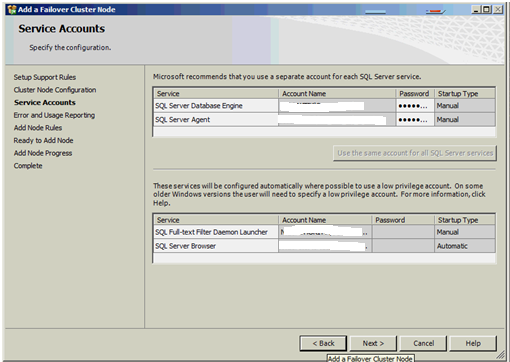Edit Account Name for SQL Server Database Engine
Image resolution: width=510 pixels, height=362 pixels.
(x=337, y=106)
